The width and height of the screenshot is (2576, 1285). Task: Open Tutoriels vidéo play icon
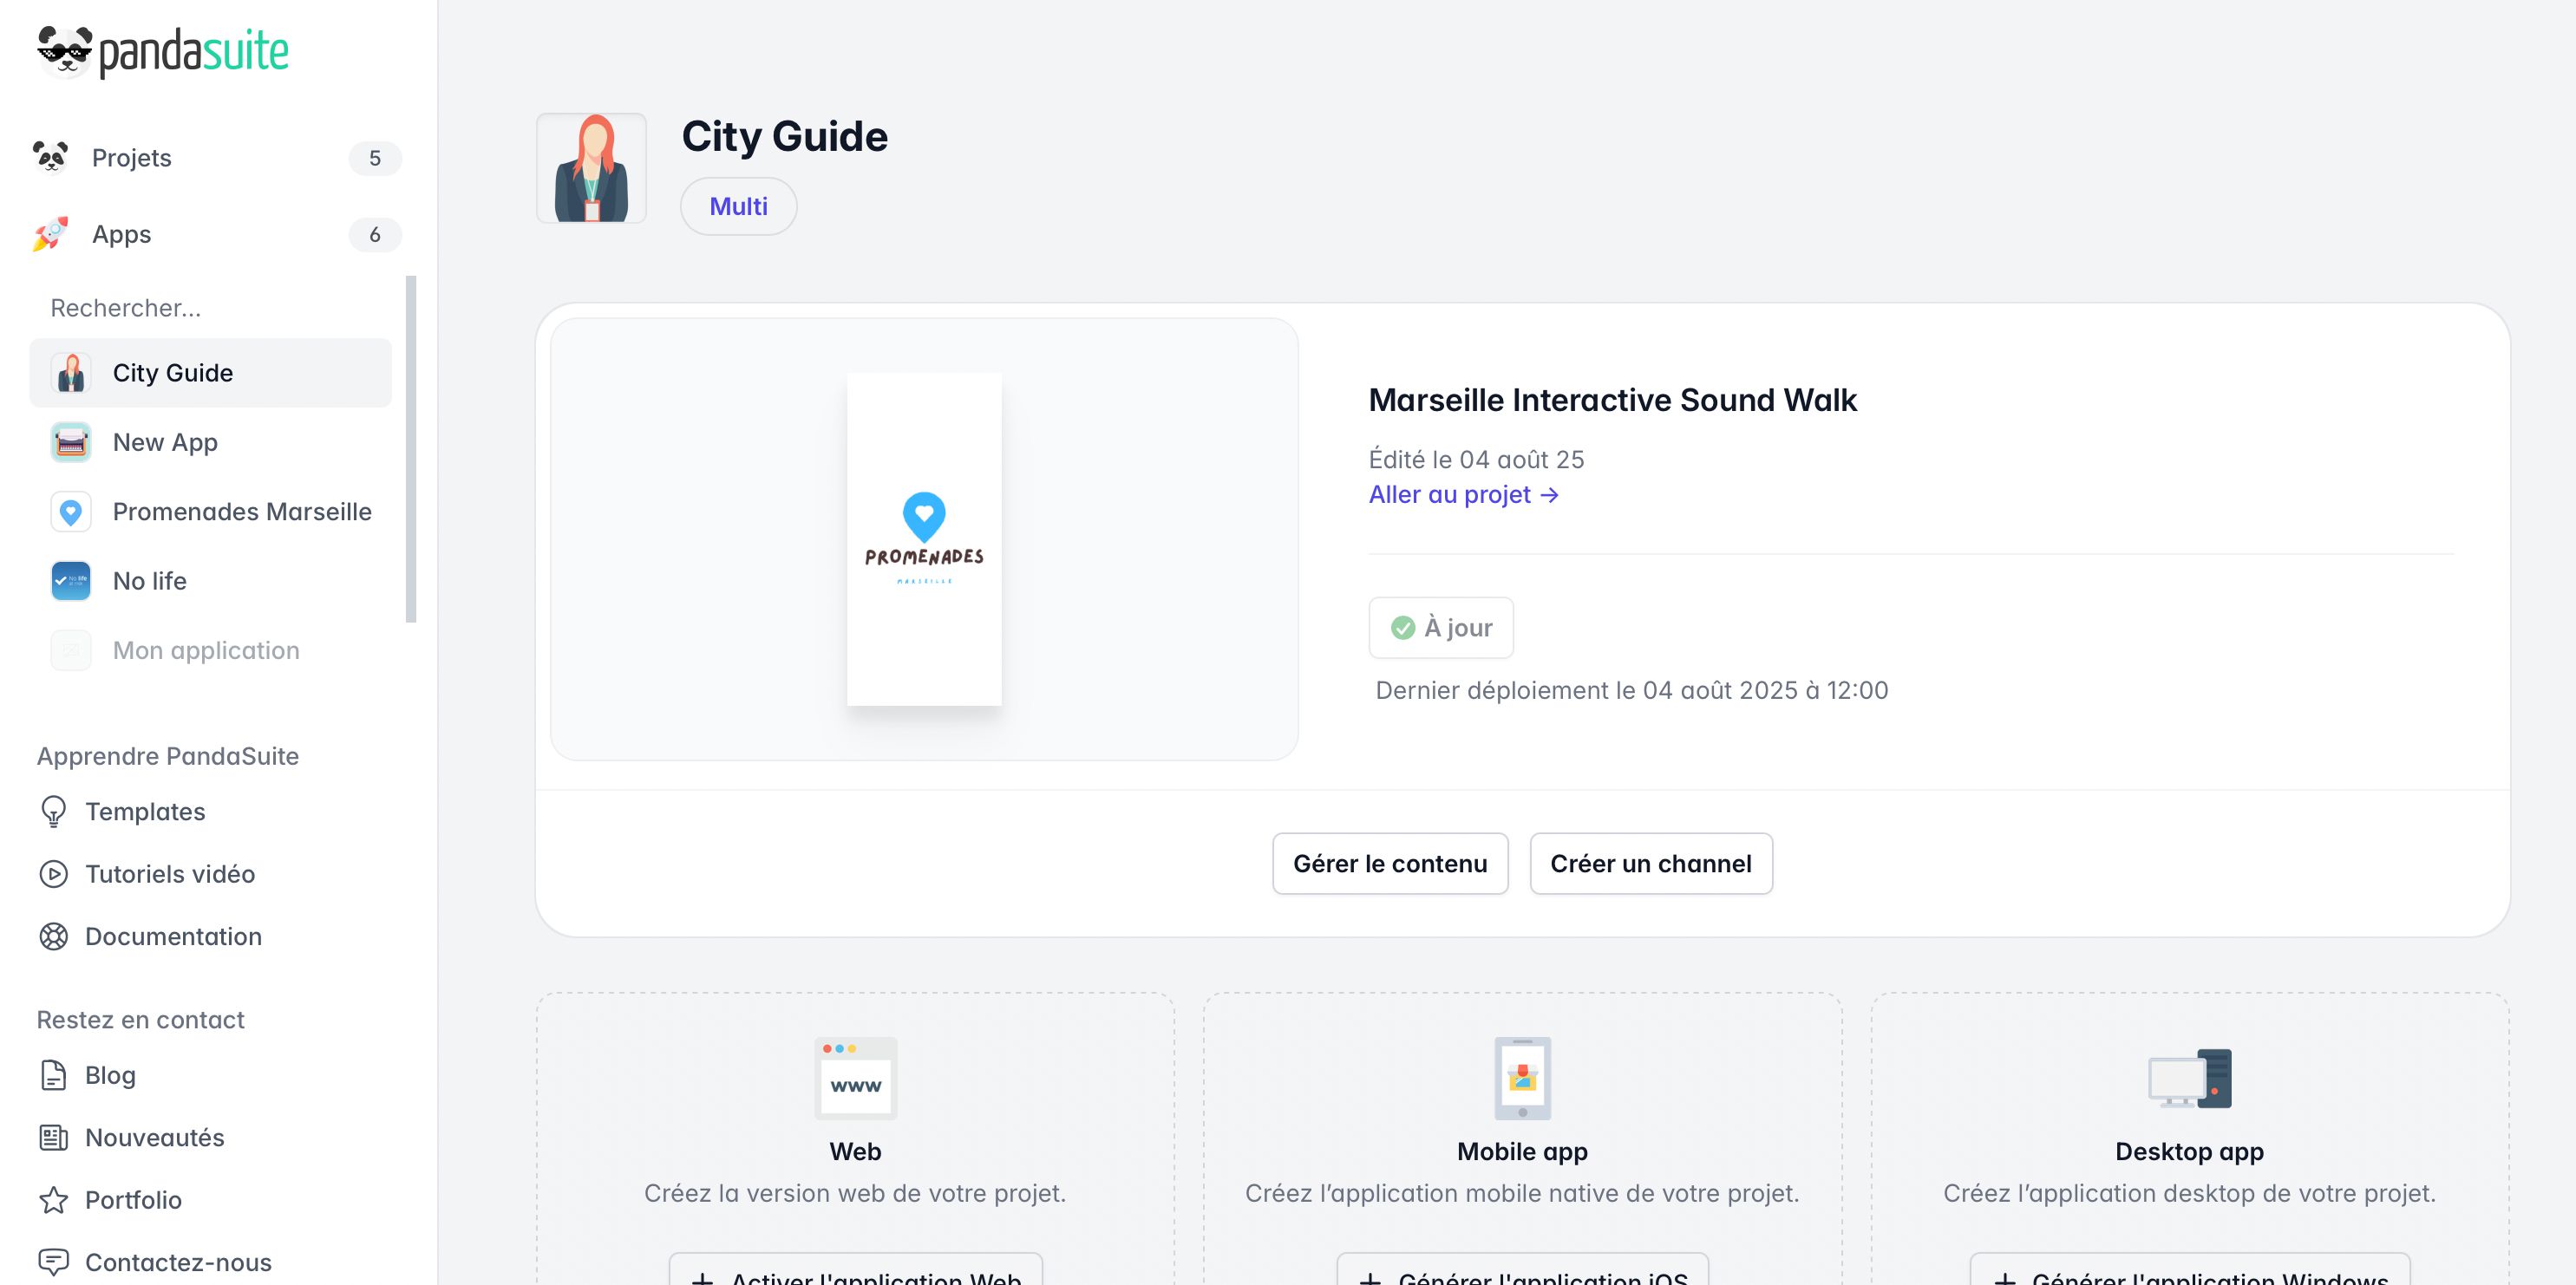click(x=54, y=874)
